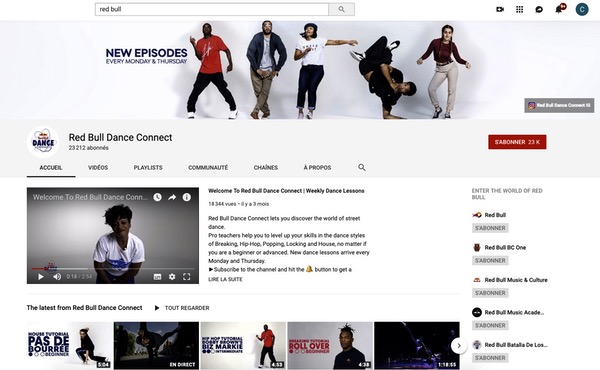Open the À propos tab

pyautogui.click(x=317, y=168)
